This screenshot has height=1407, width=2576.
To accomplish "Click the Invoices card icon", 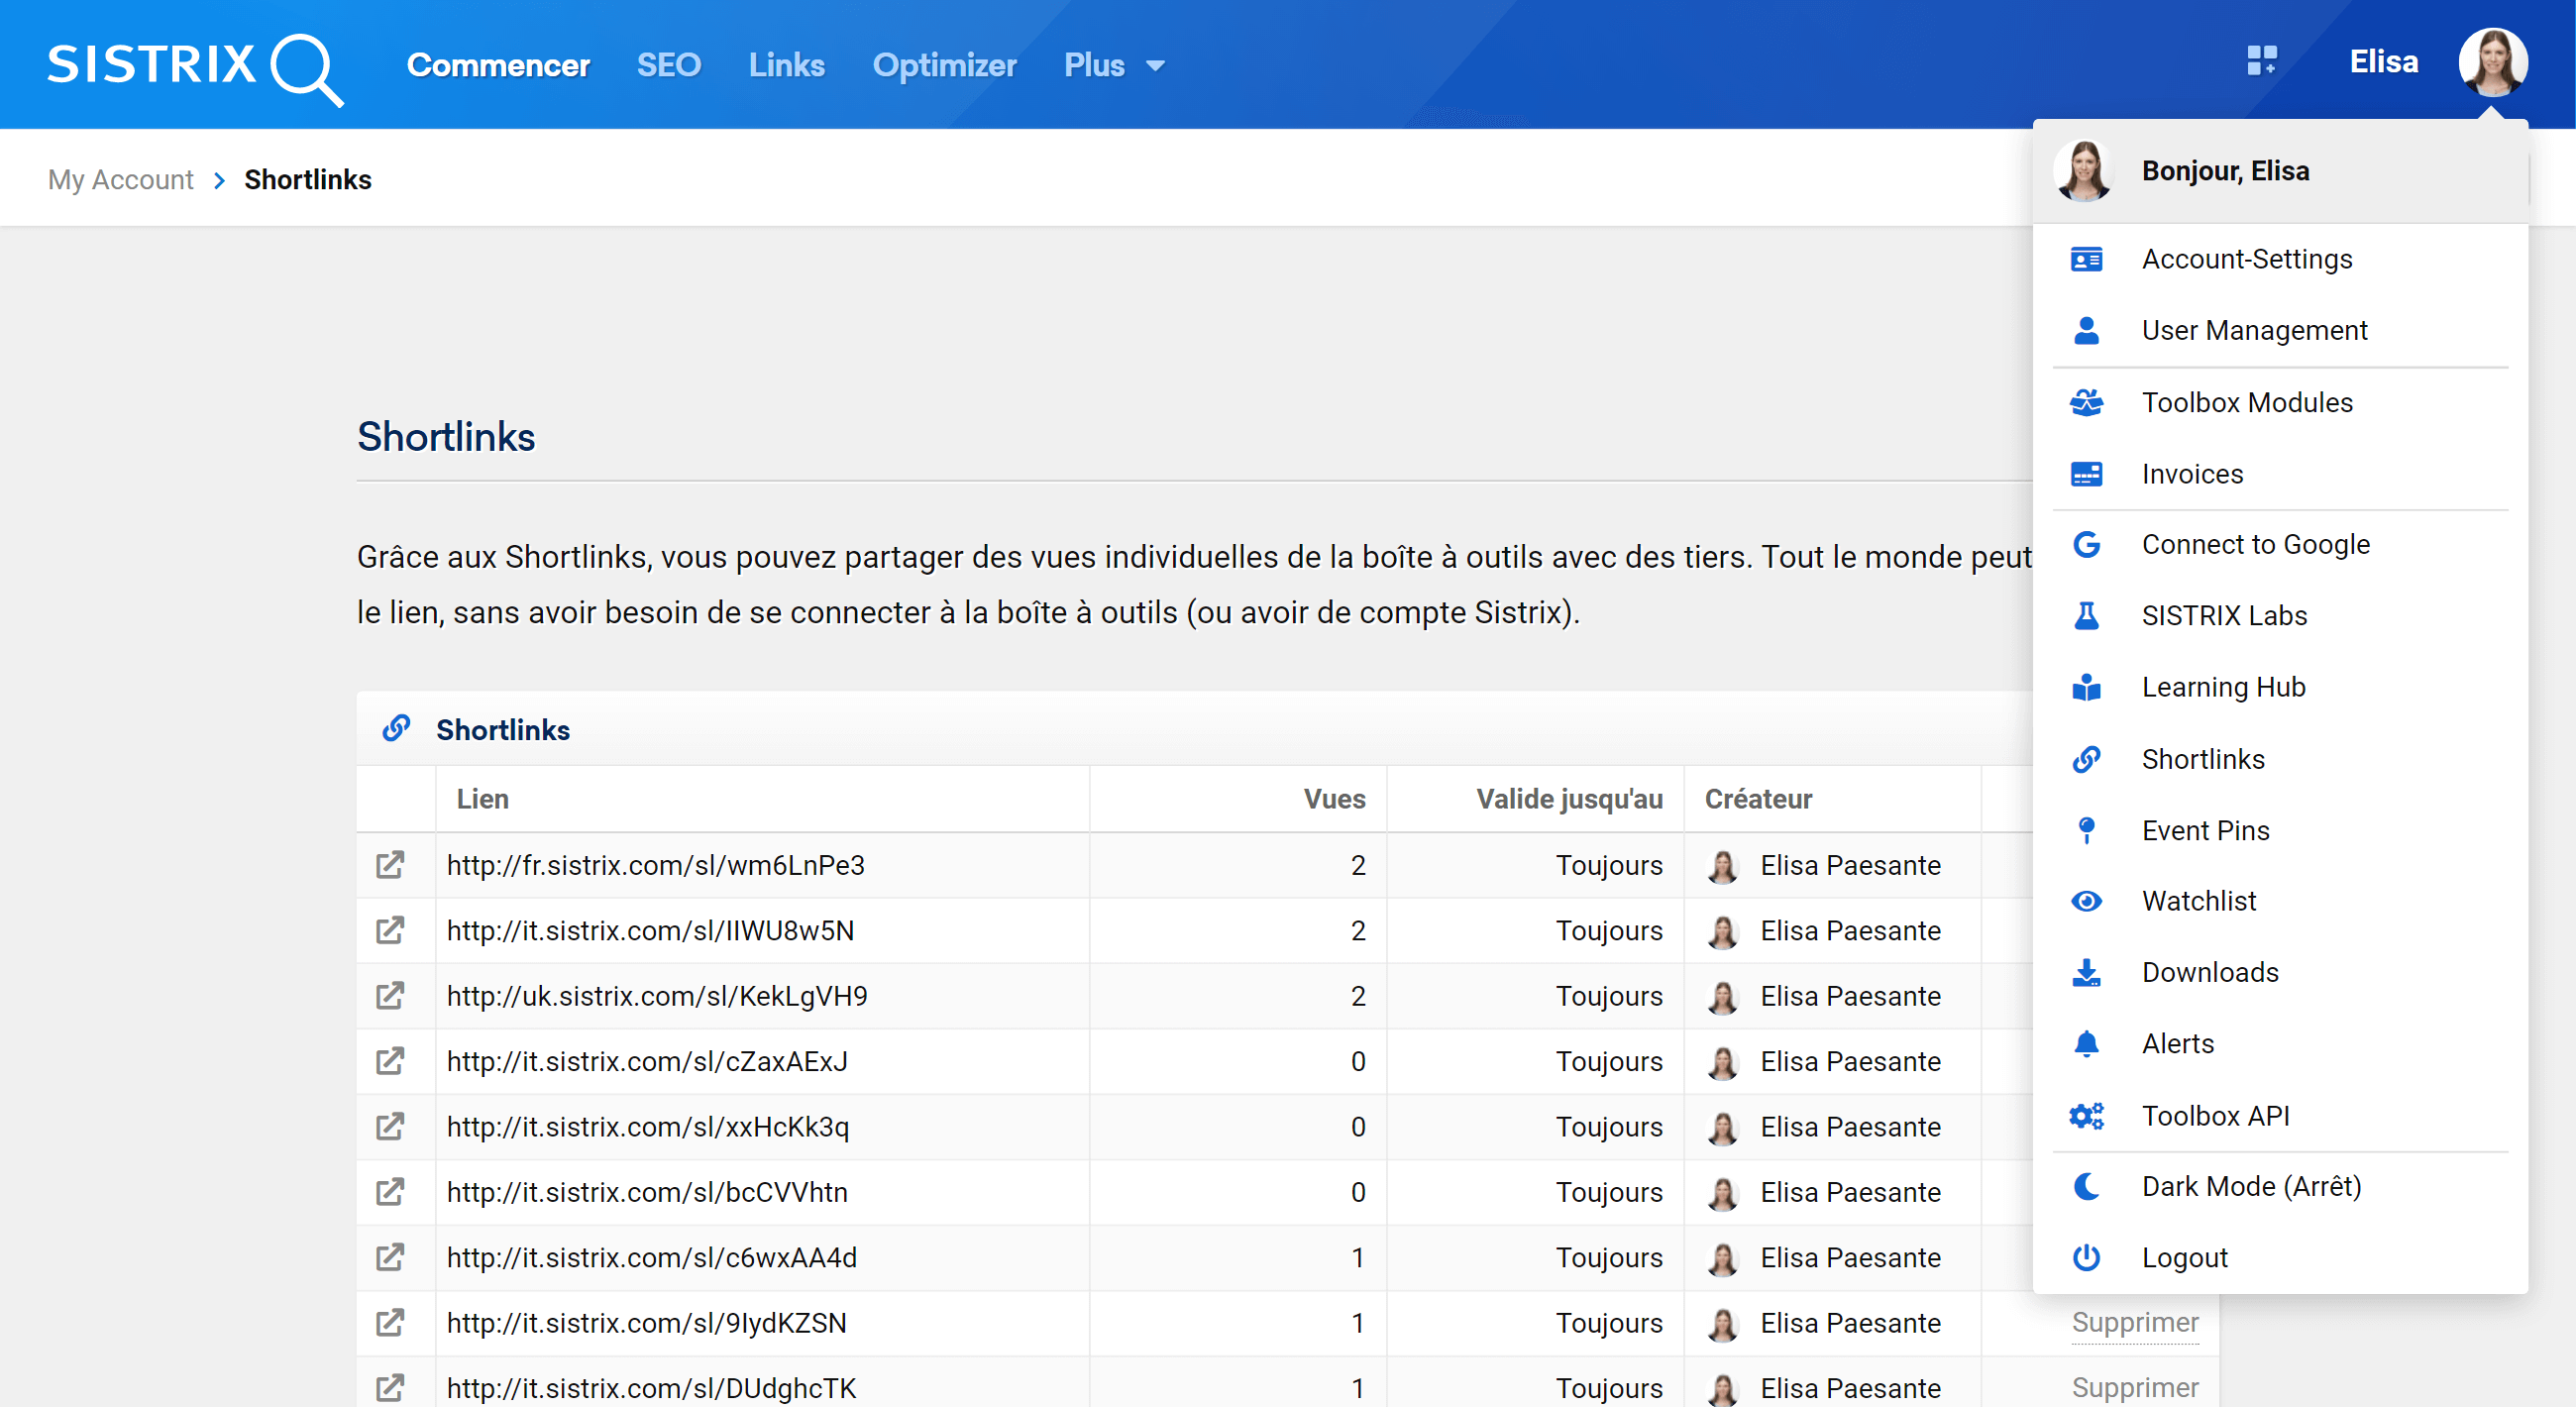I will point(2086,474).
